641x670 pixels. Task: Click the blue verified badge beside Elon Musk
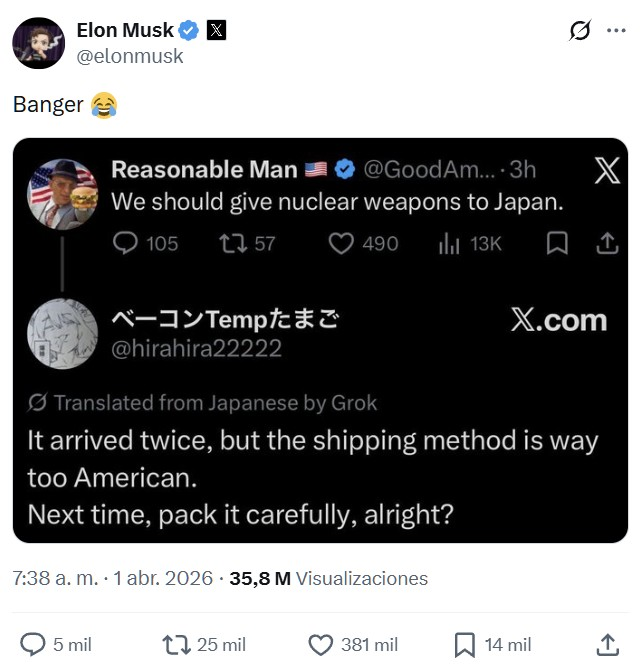(187, 30)
